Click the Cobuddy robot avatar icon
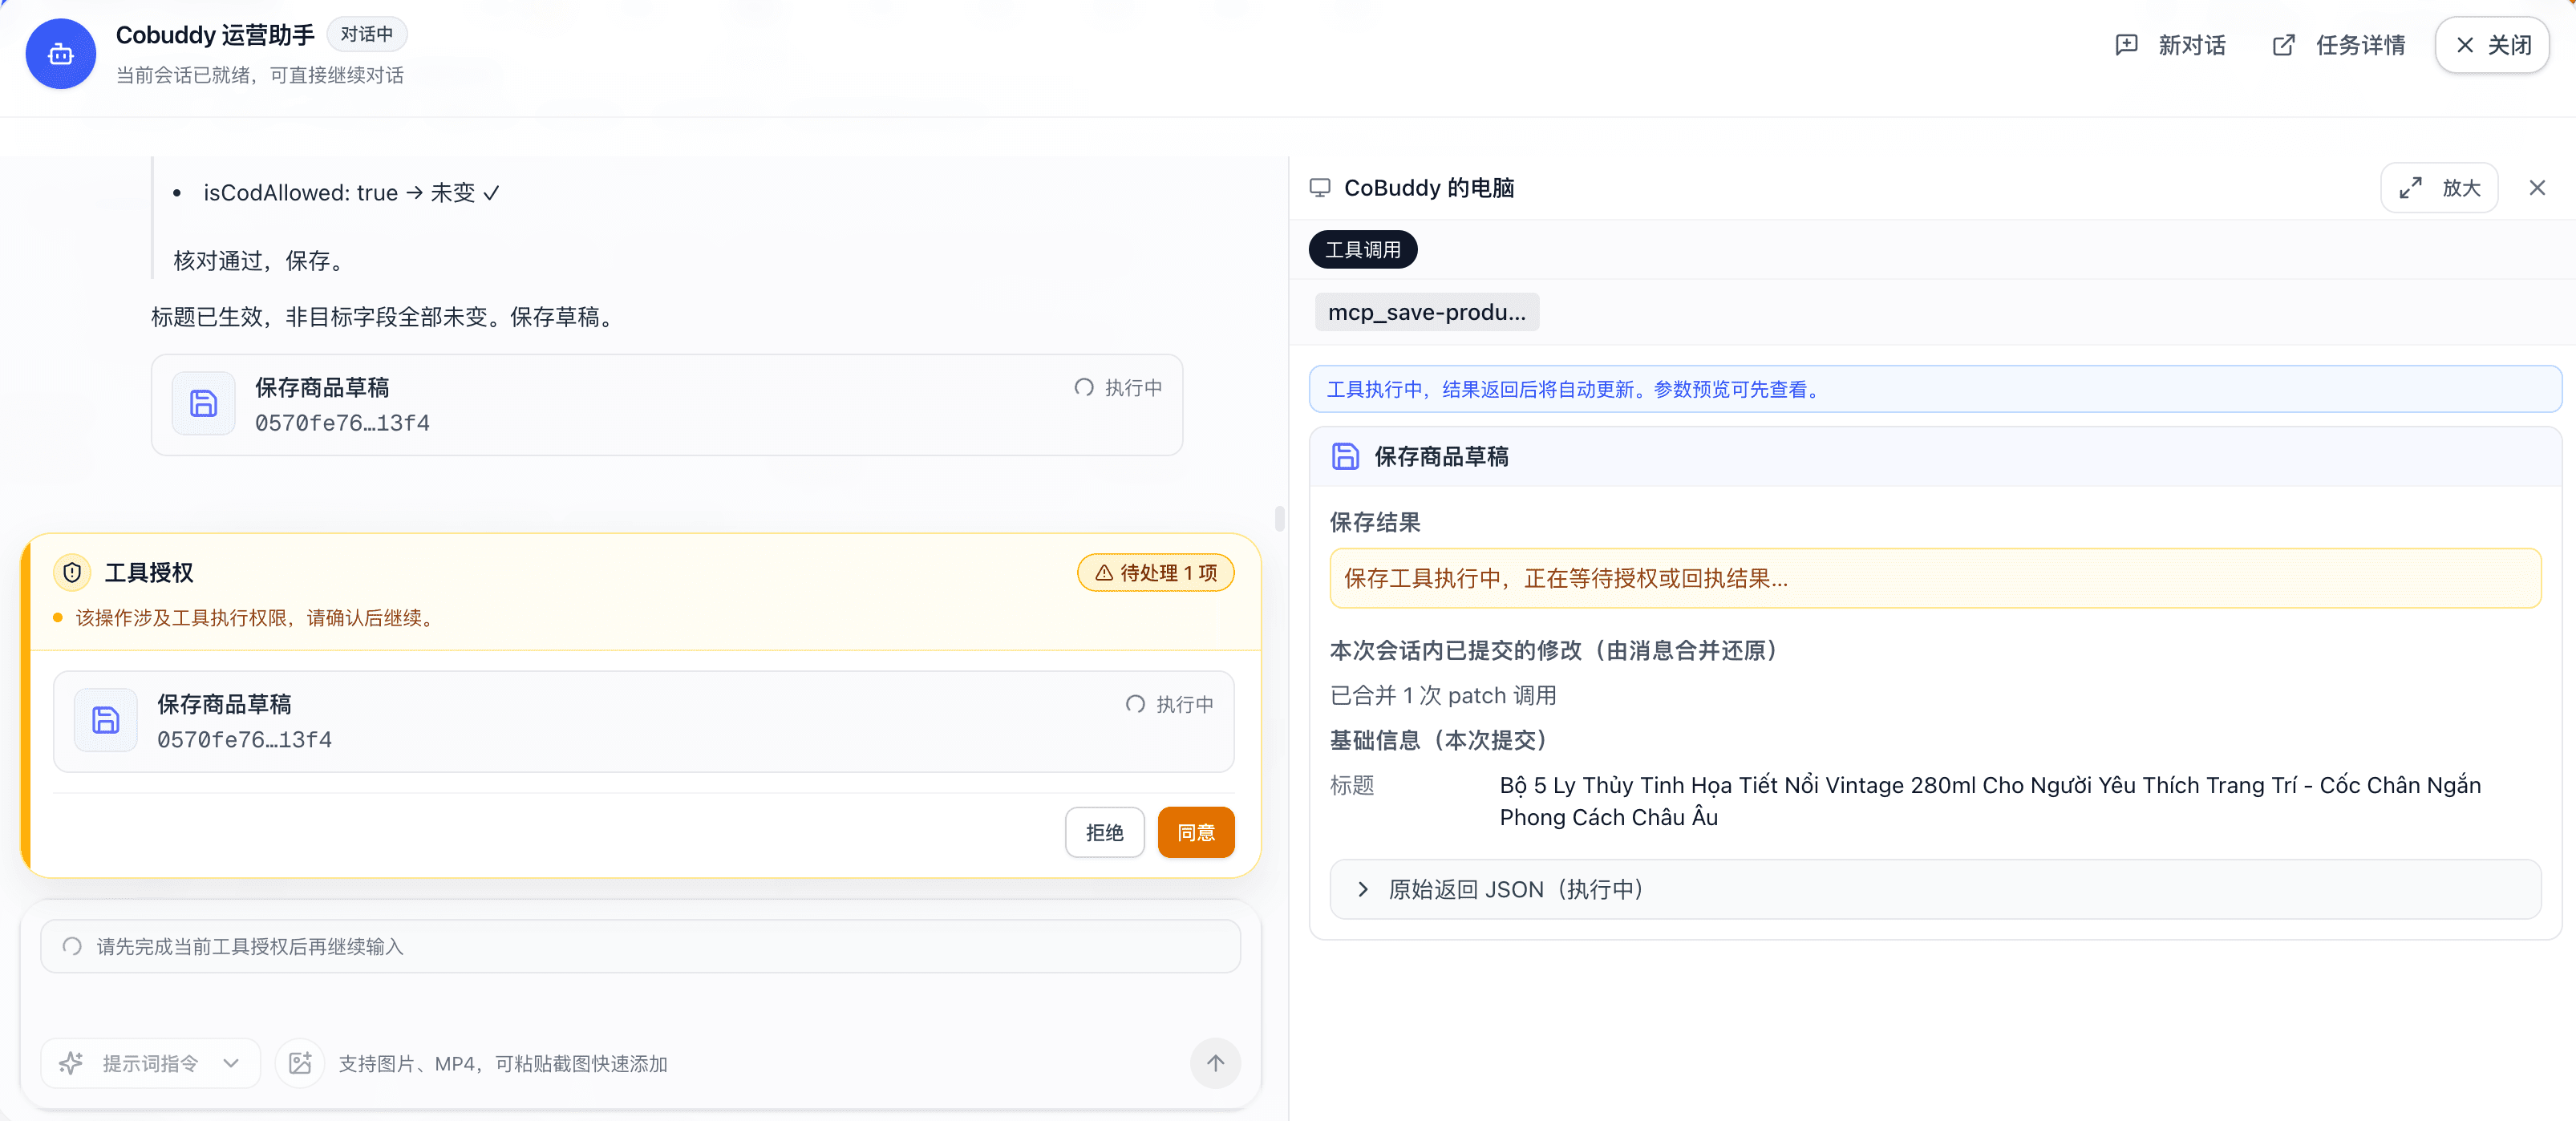Image resolution: width=2576 pixels, height=1121 pixels. (60, 54)
